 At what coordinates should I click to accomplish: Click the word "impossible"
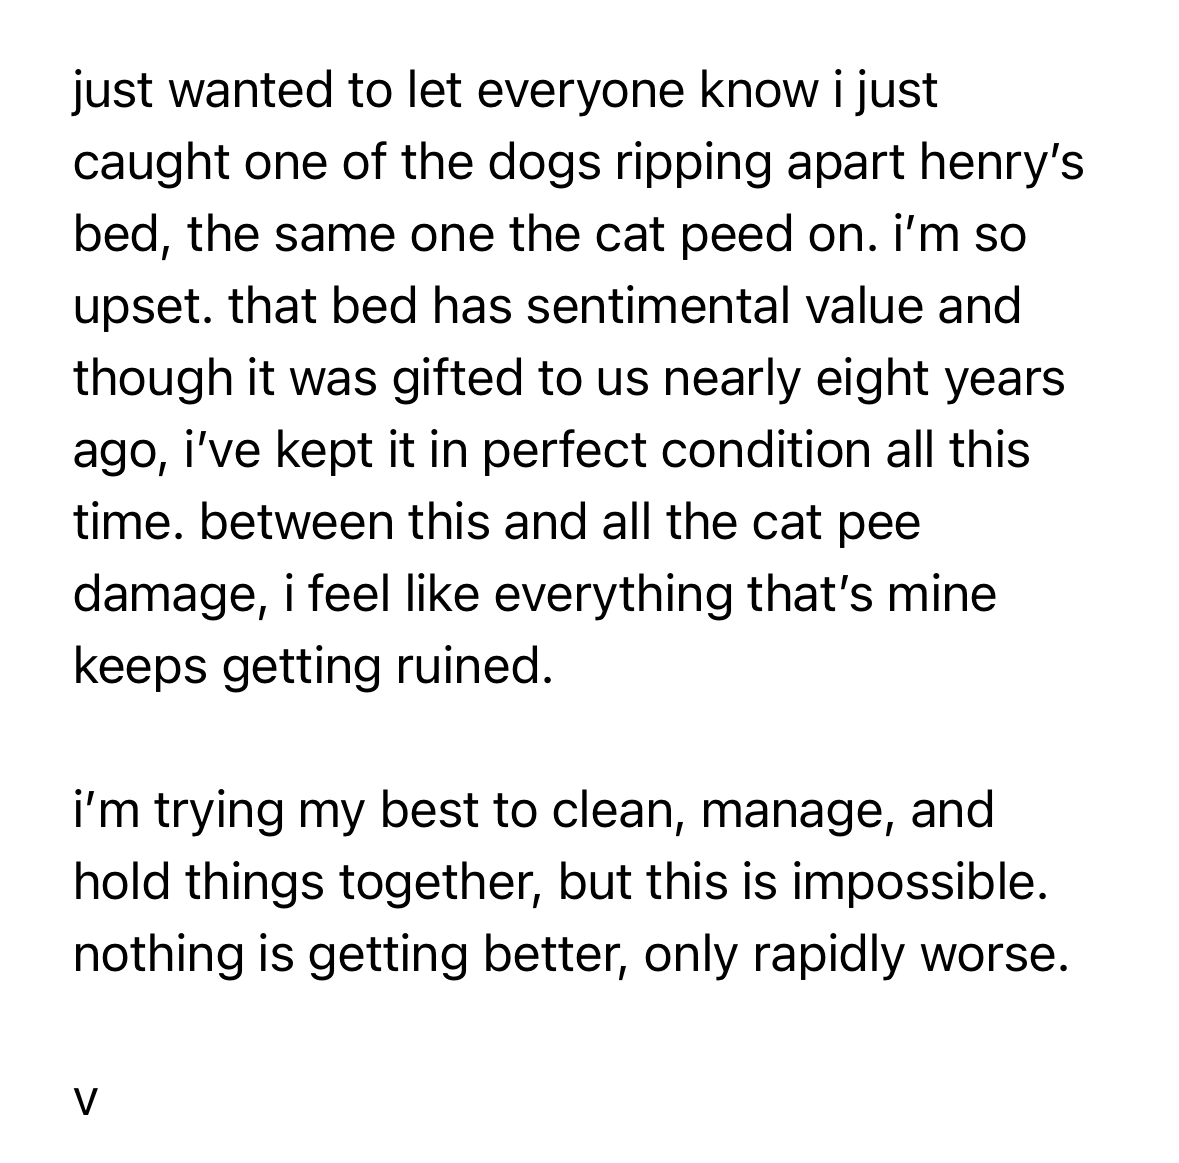click(918, 884)
